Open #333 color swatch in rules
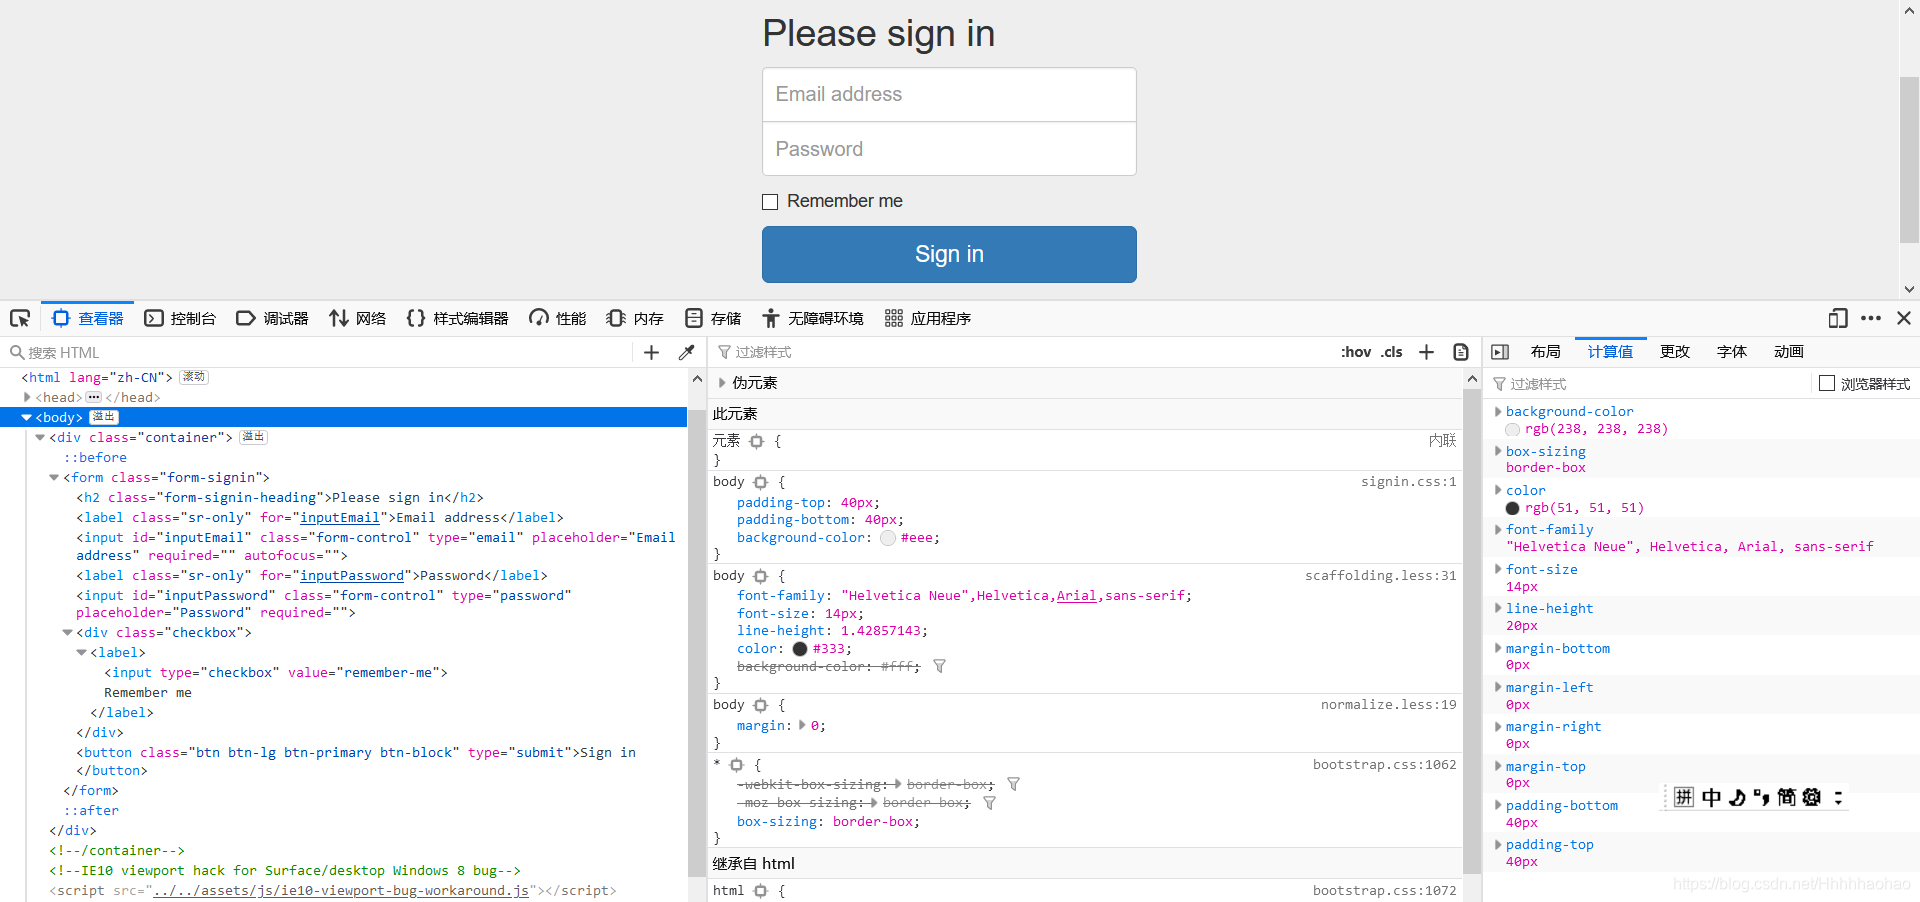Screen dimensions: 1920x902 [800, 649]
